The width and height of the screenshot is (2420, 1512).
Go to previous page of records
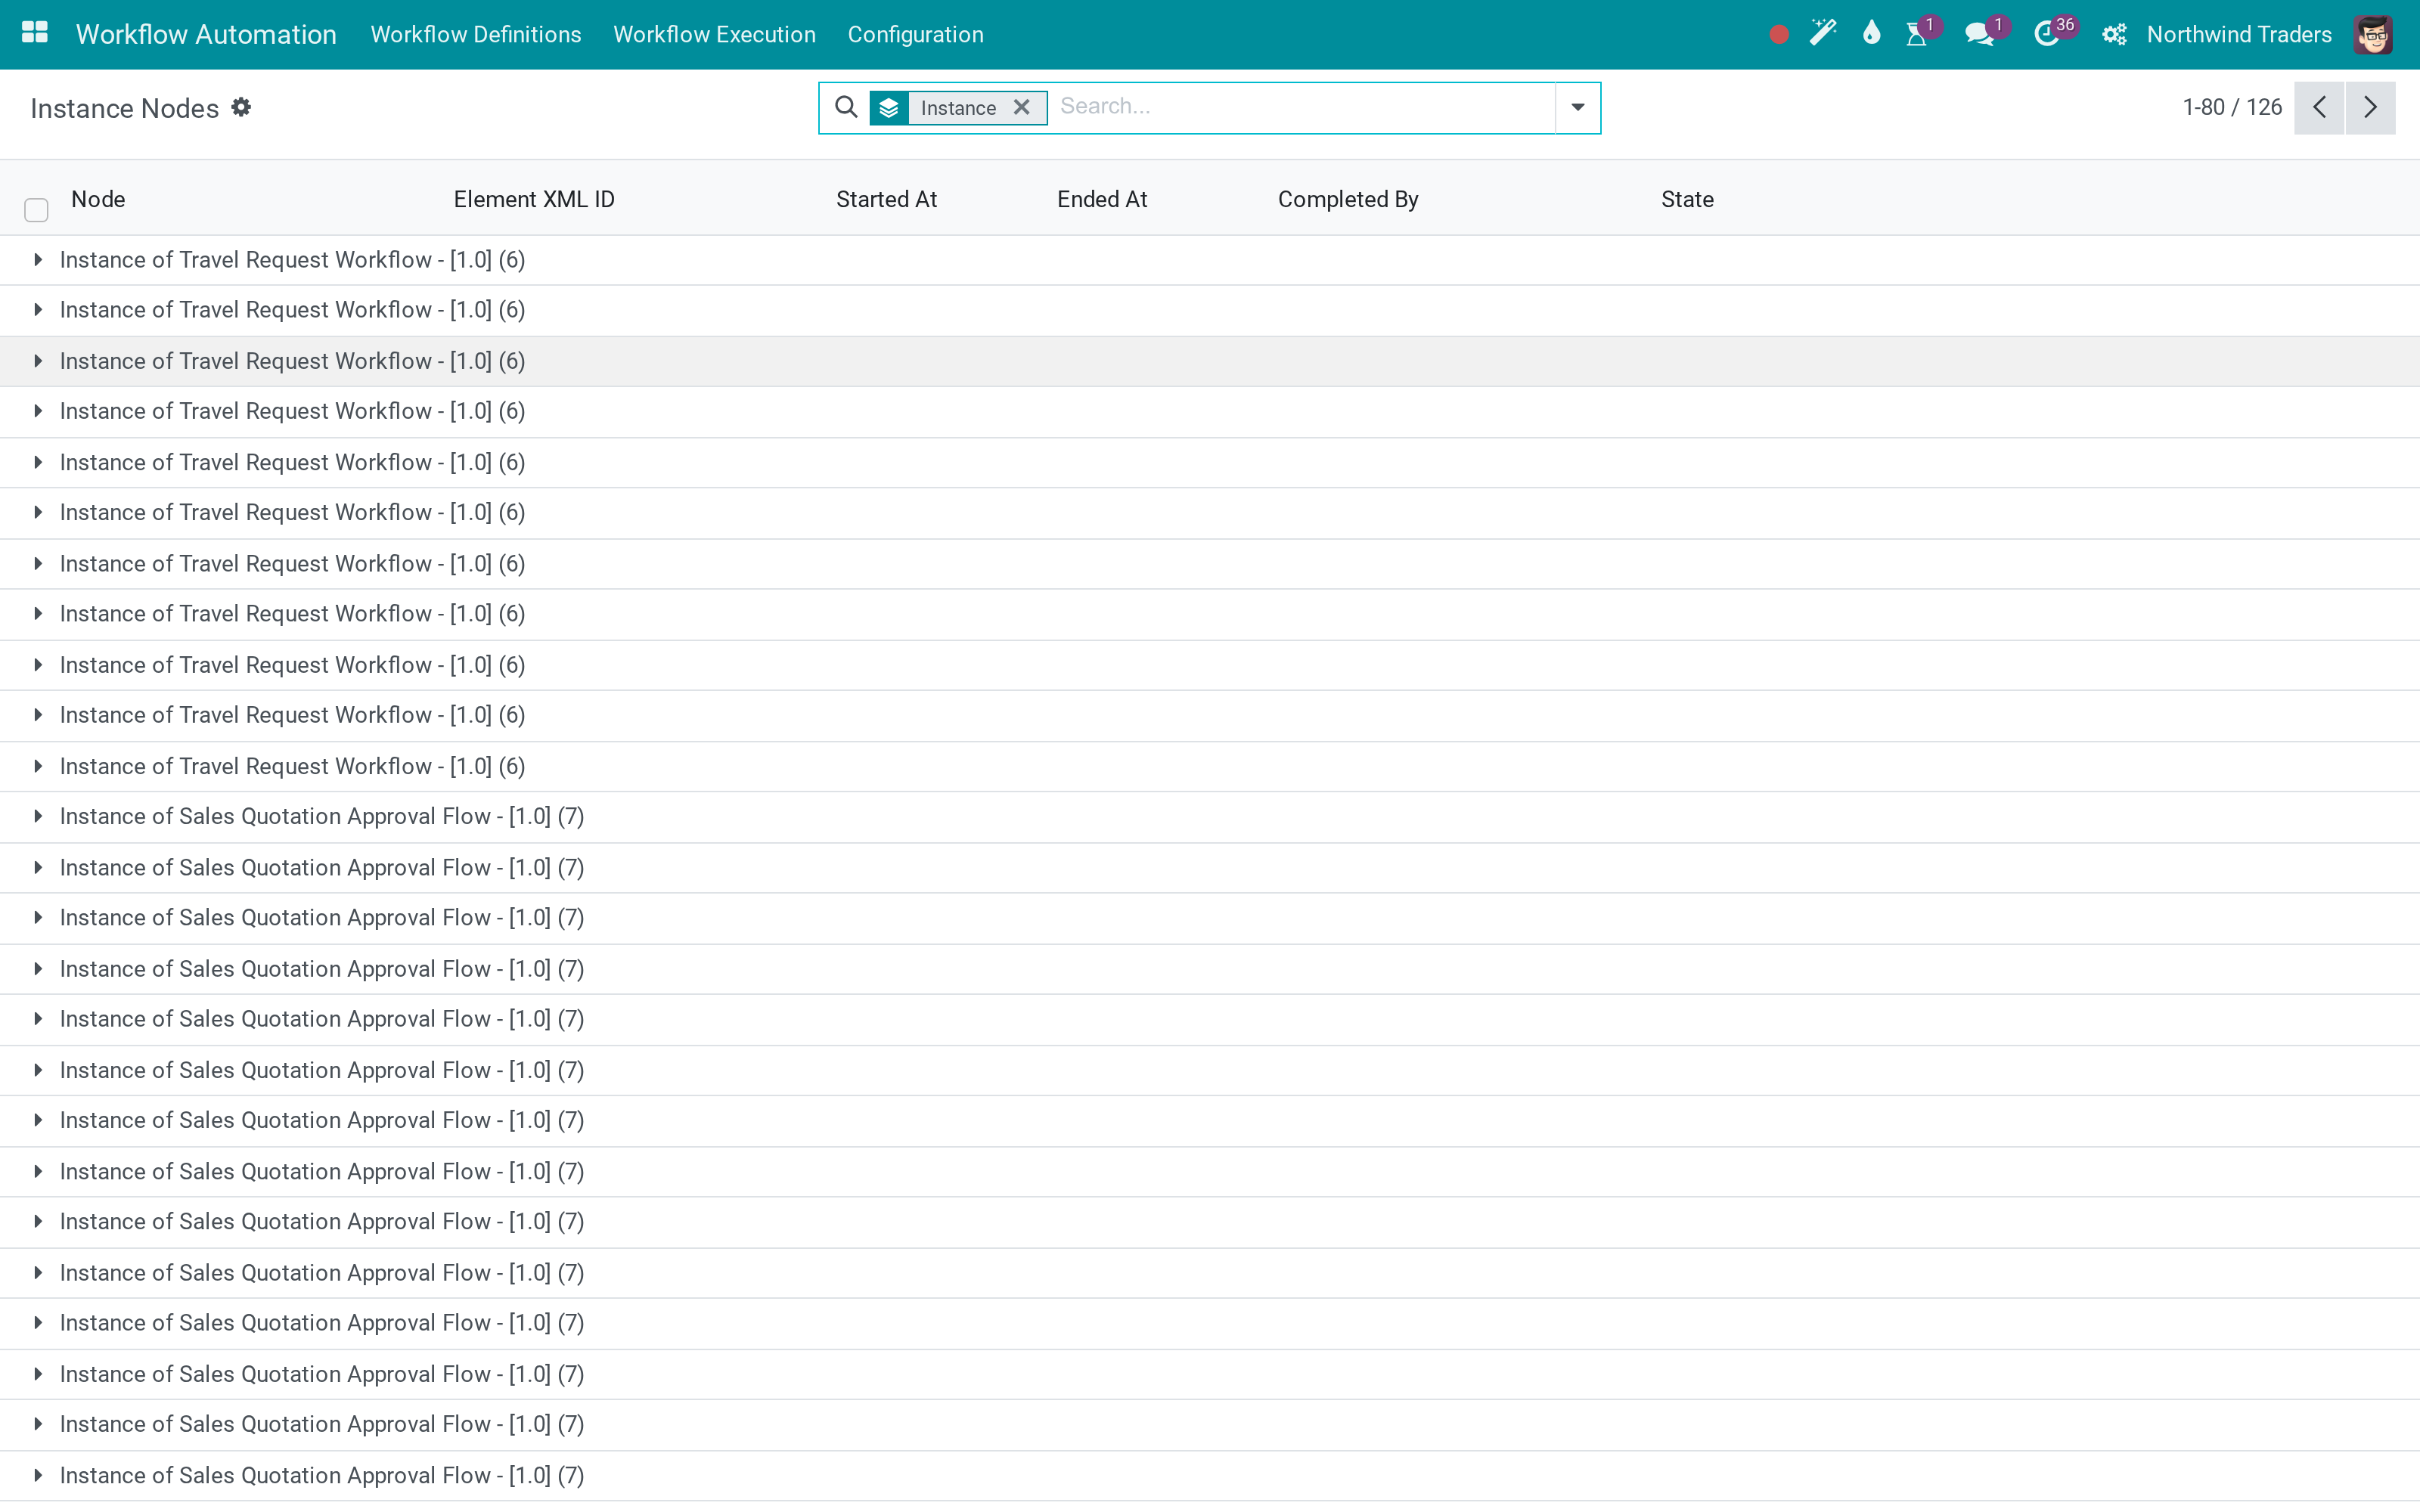click(x=2319, y=107)
